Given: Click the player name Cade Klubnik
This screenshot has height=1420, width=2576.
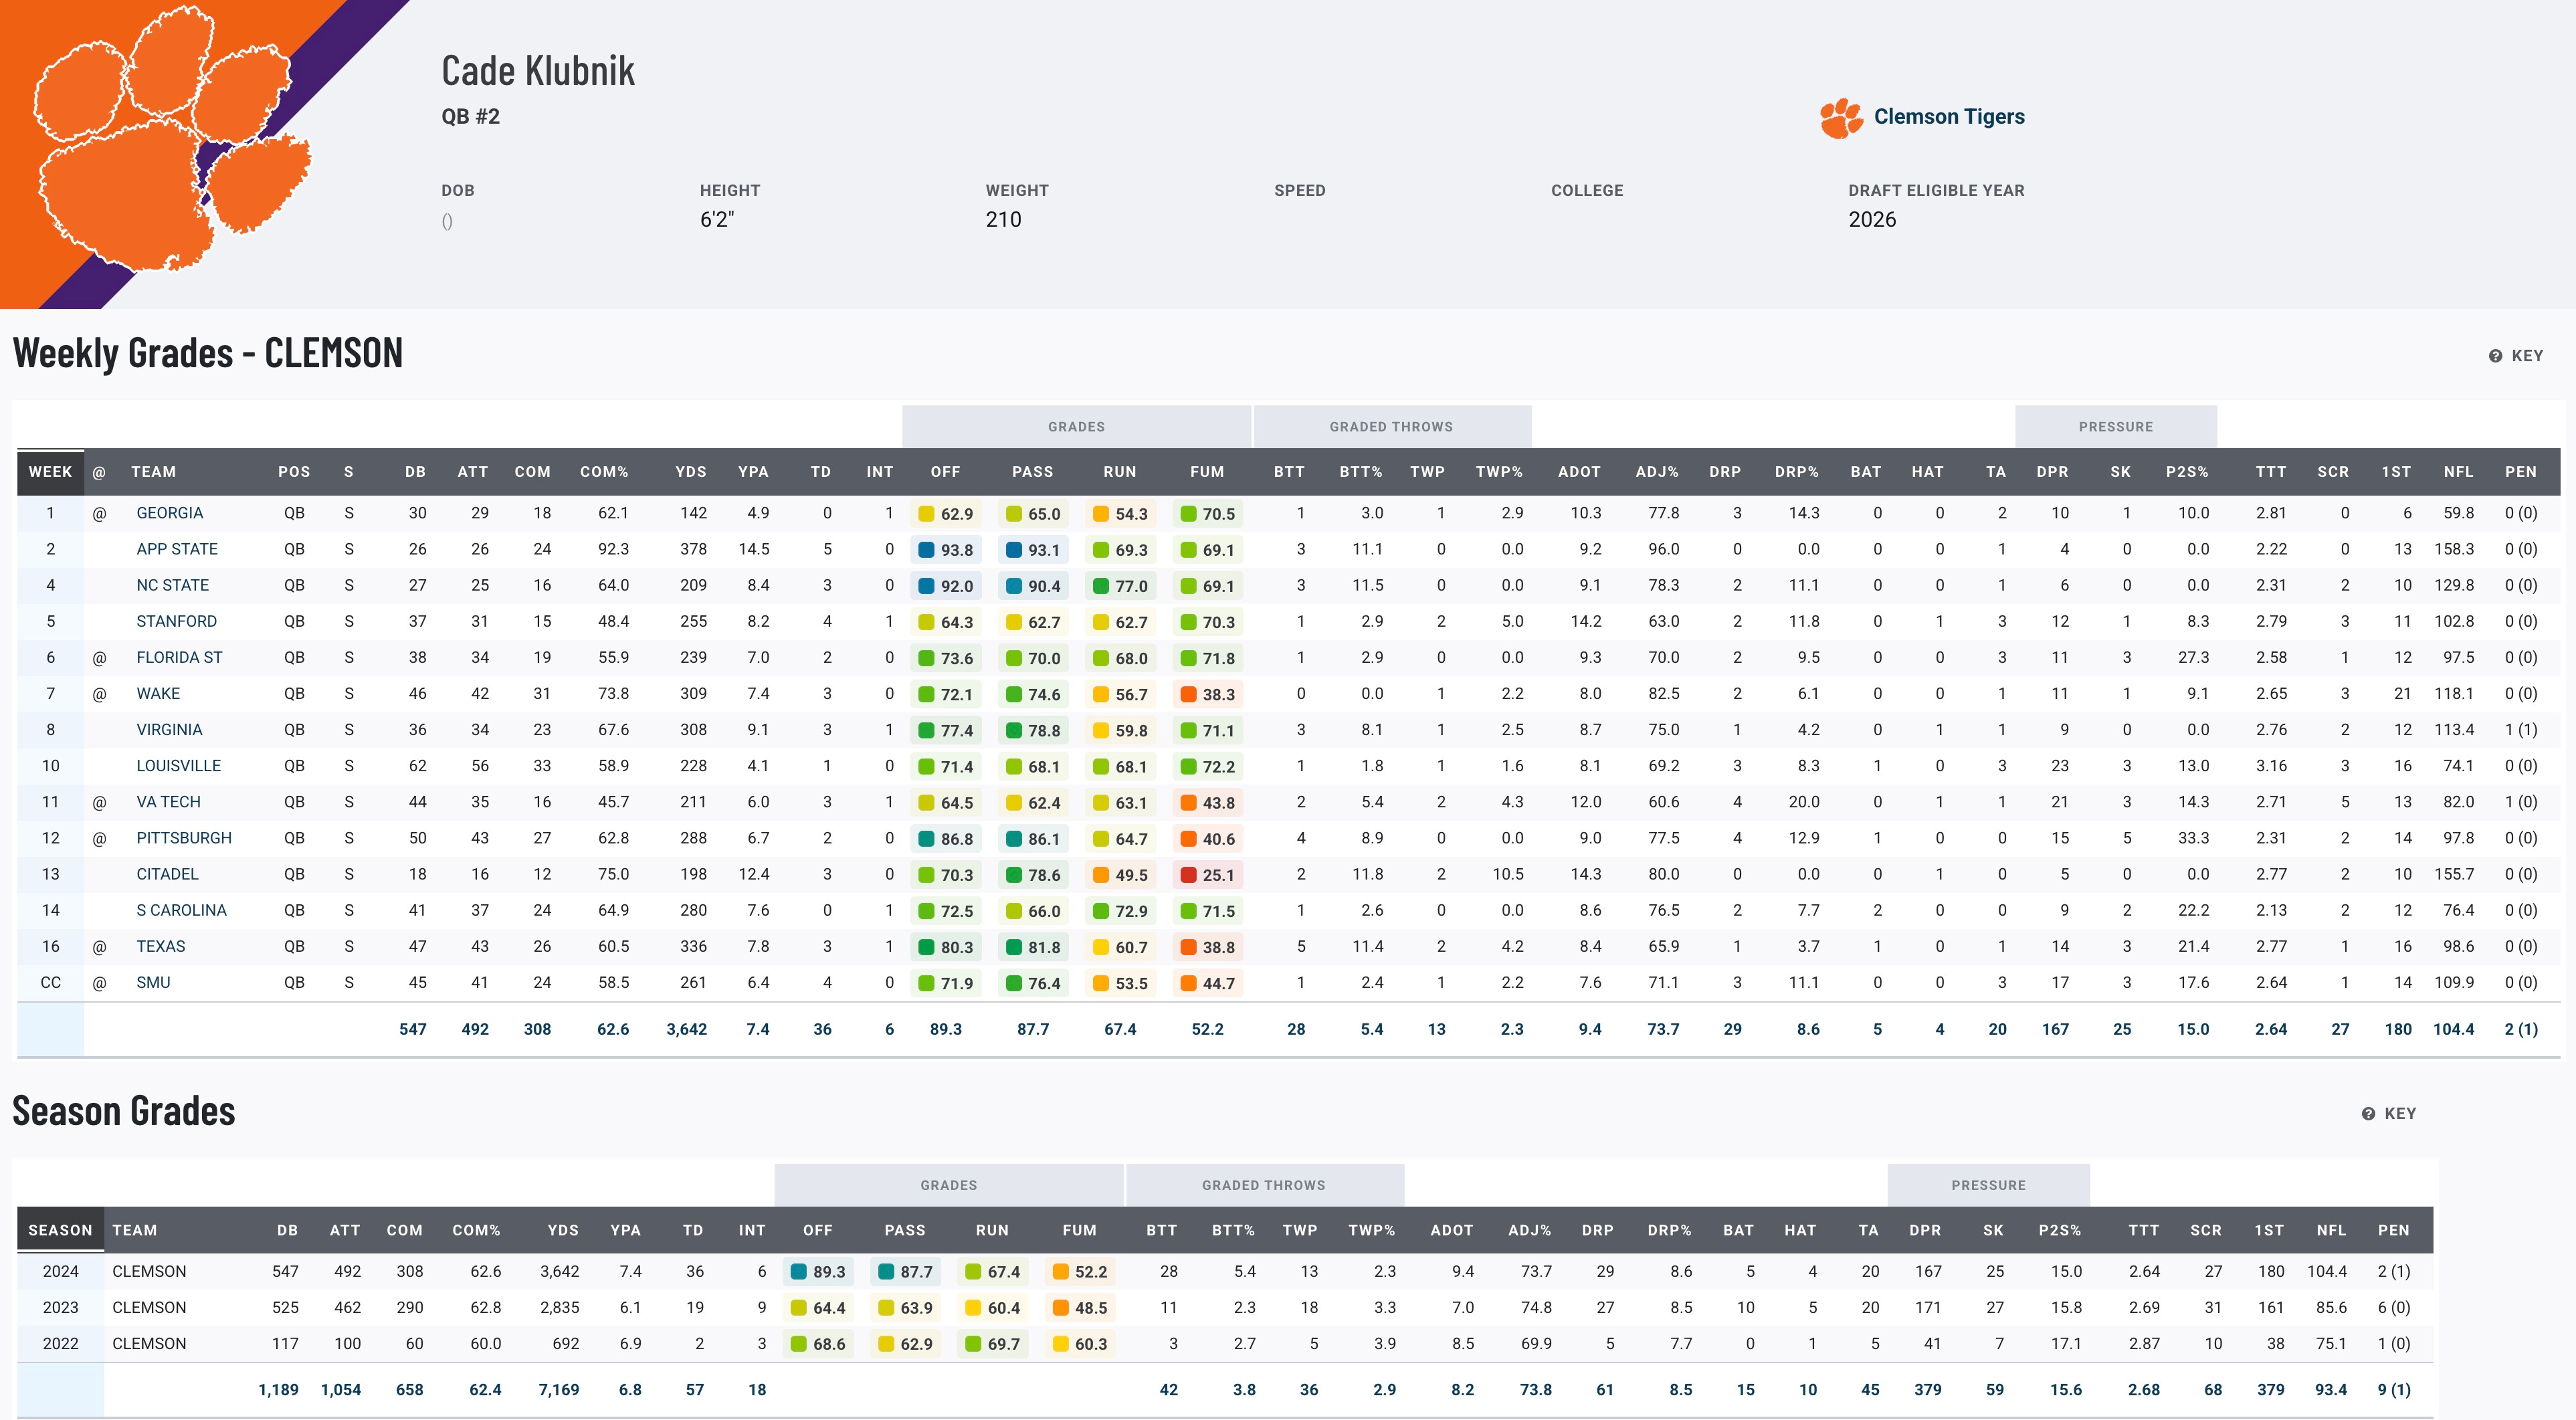Looking at the screenshot, I should [x=538, y=71].
